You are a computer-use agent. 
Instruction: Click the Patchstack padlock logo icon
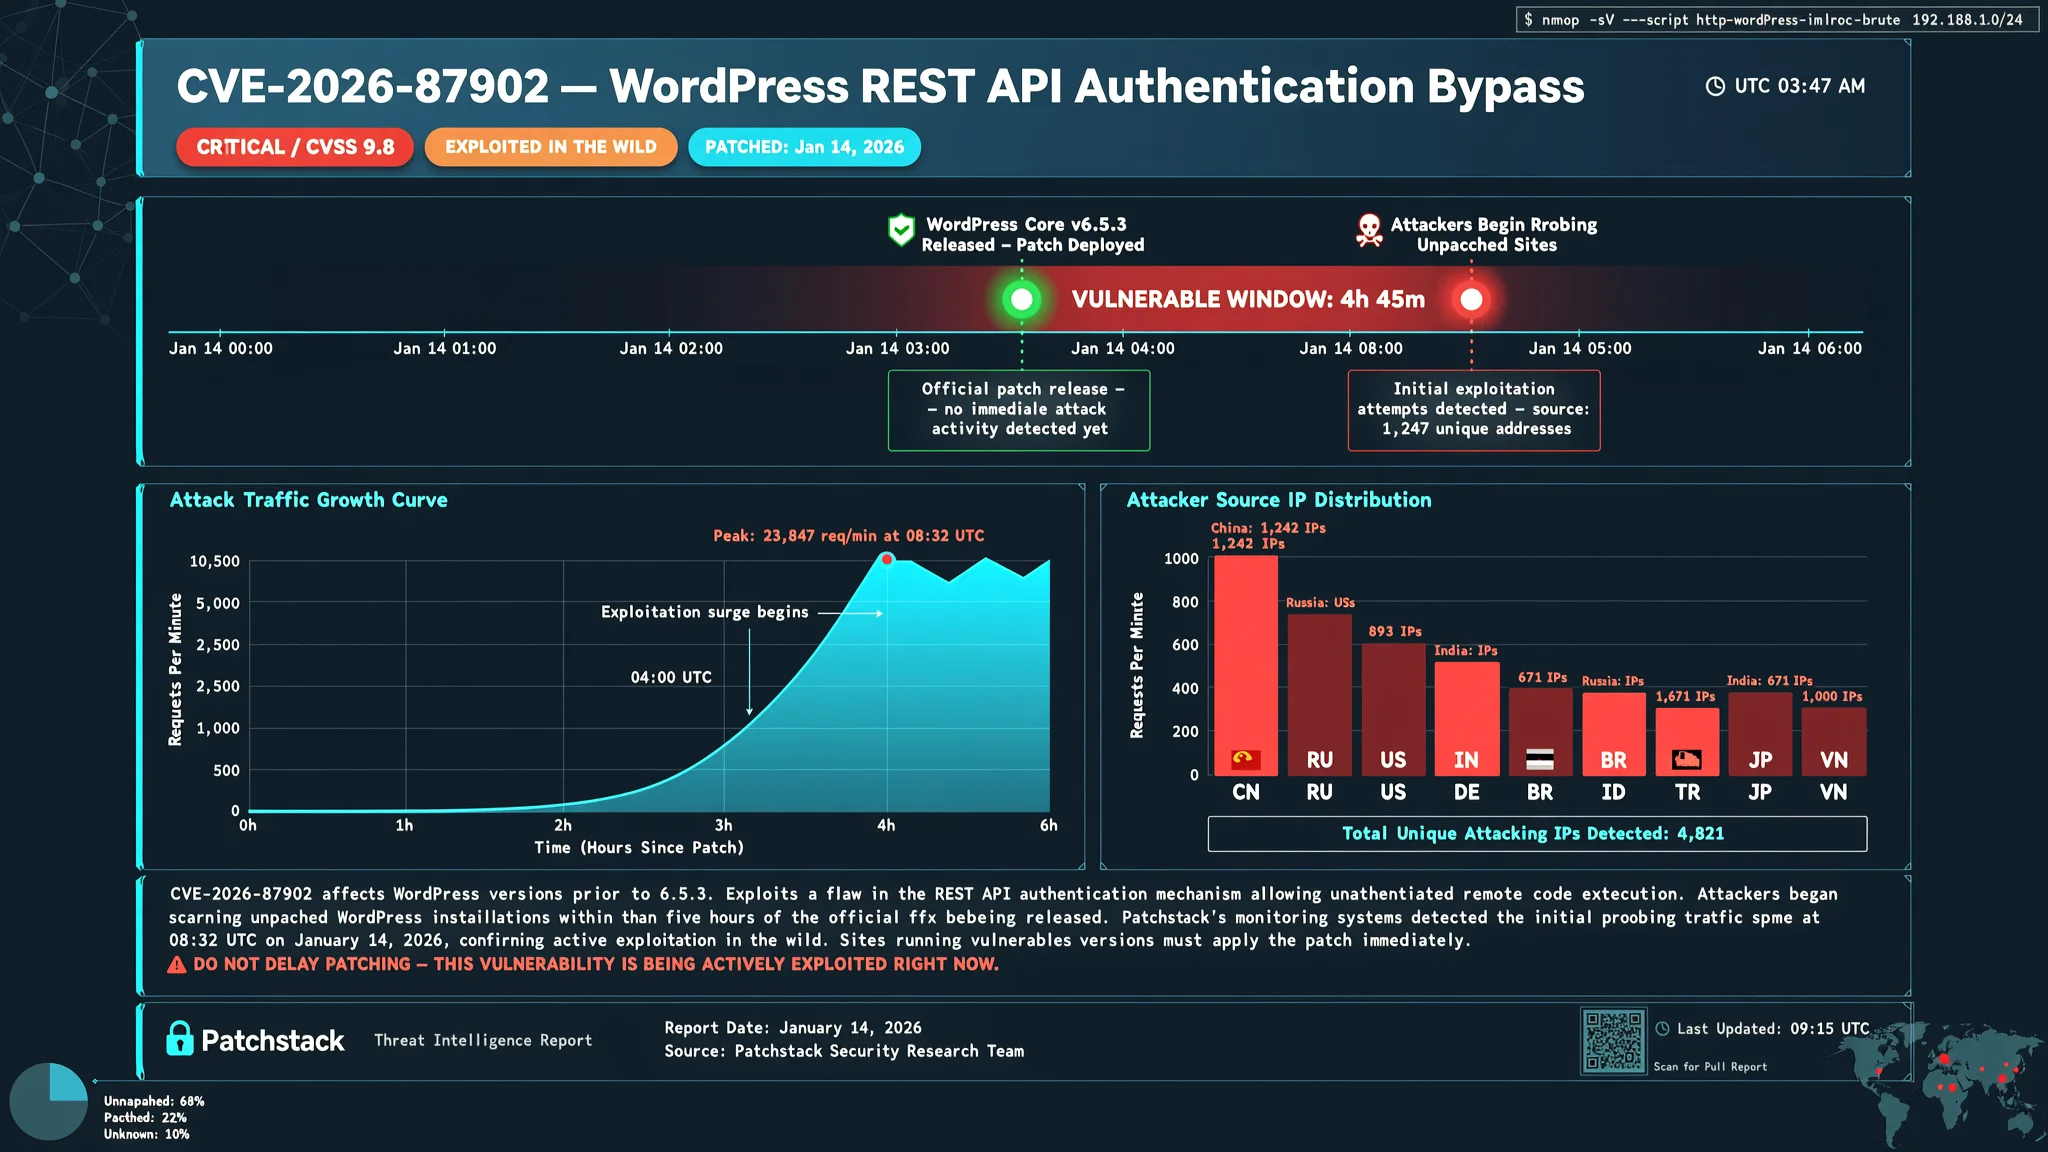(x=180, y=1039)
